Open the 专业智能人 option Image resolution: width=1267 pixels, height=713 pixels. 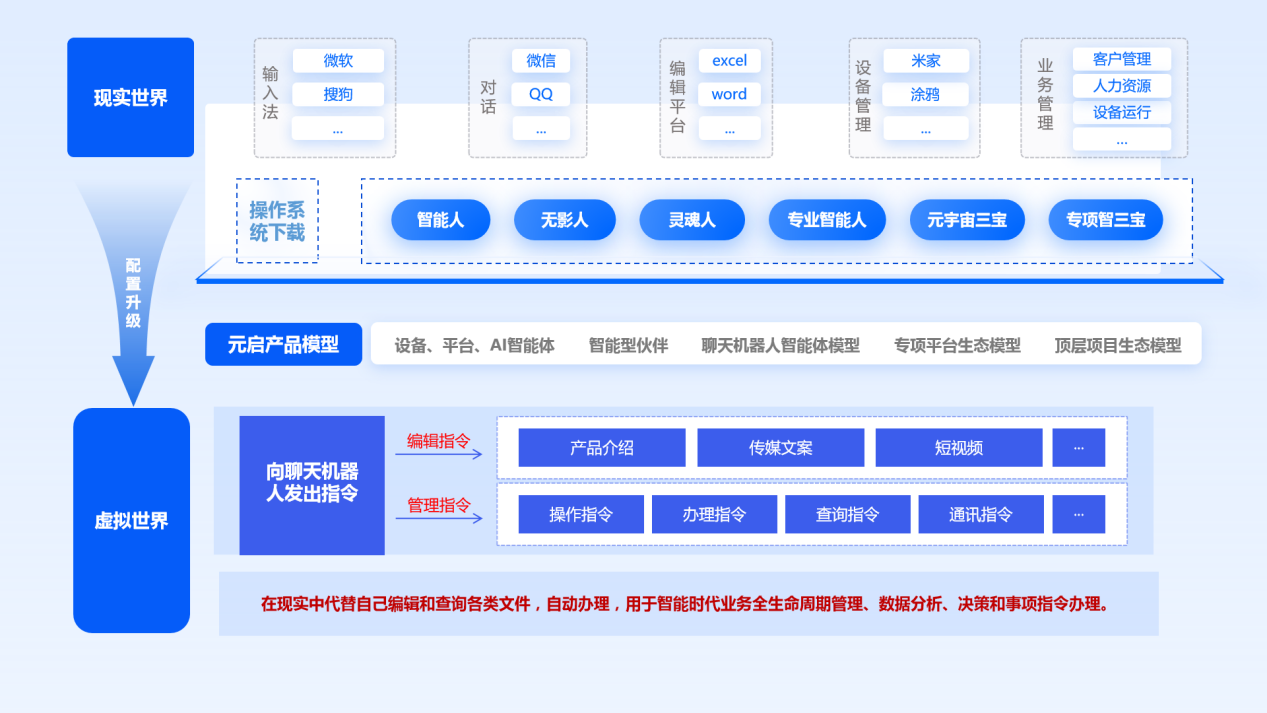(826, 220)
